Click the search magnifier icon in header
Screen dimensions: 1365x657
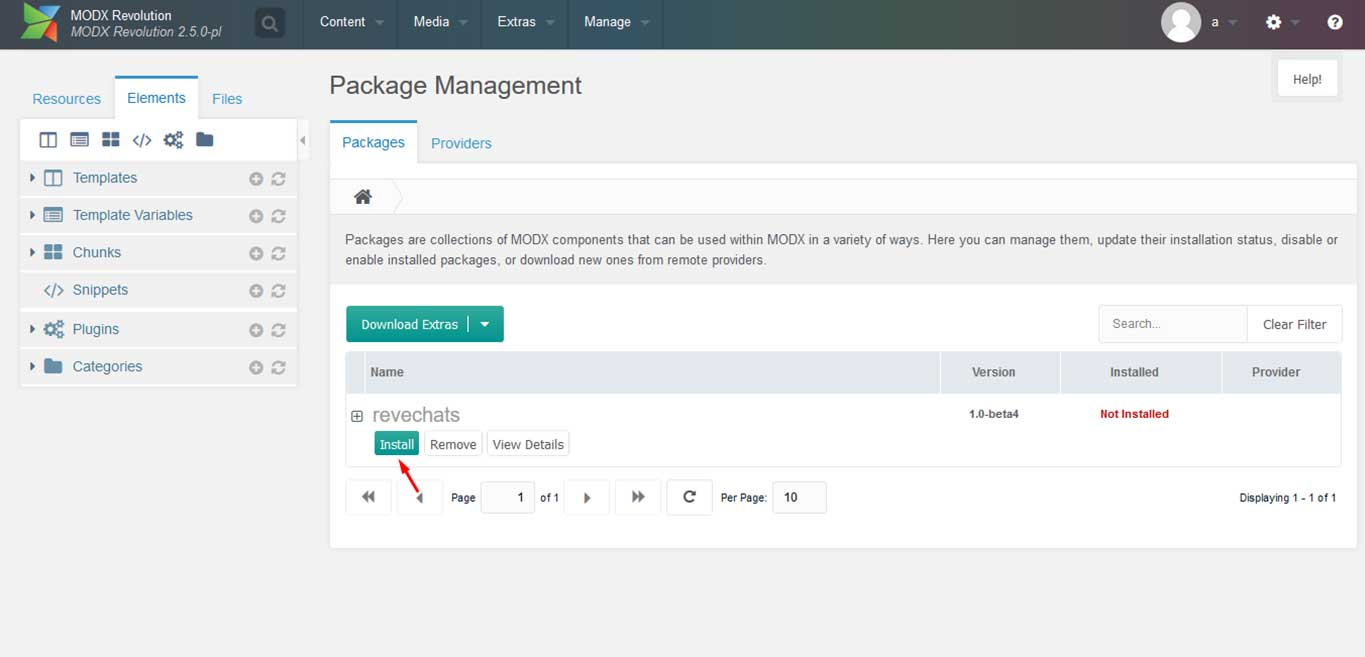tap(269, 23)
